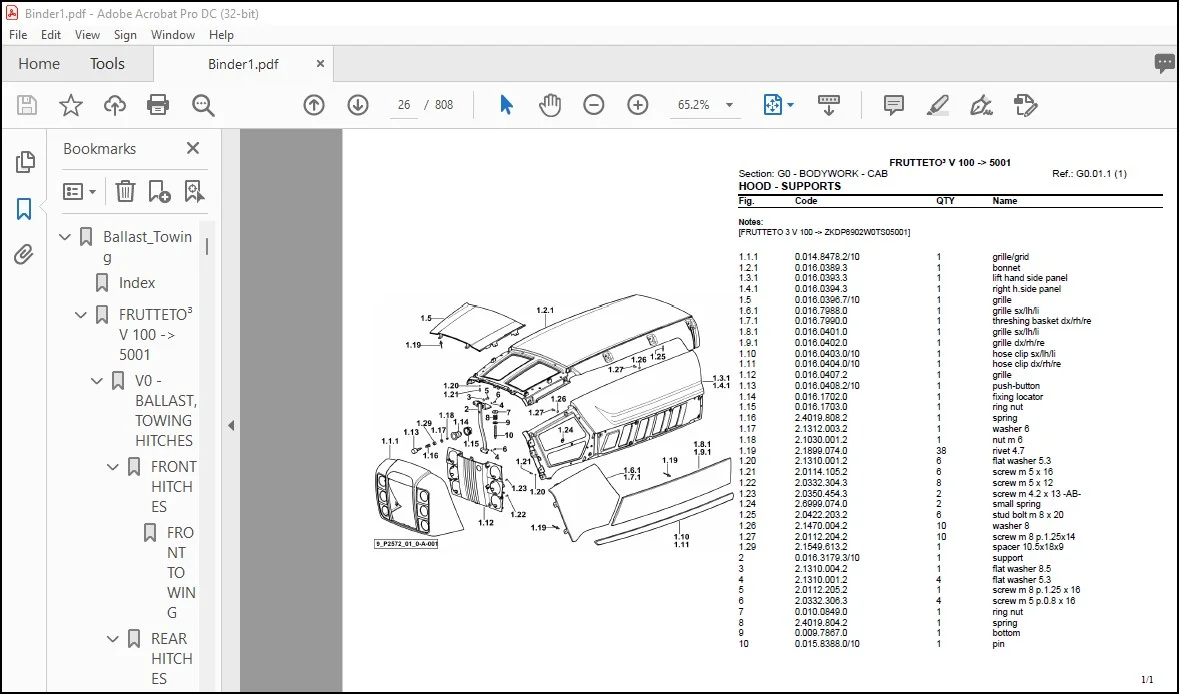Open the bookmarks options menu dropdown
Image resolution: width=1179 pixels, height=694 pixels.
pyautogui.click(x=80, y=192)
